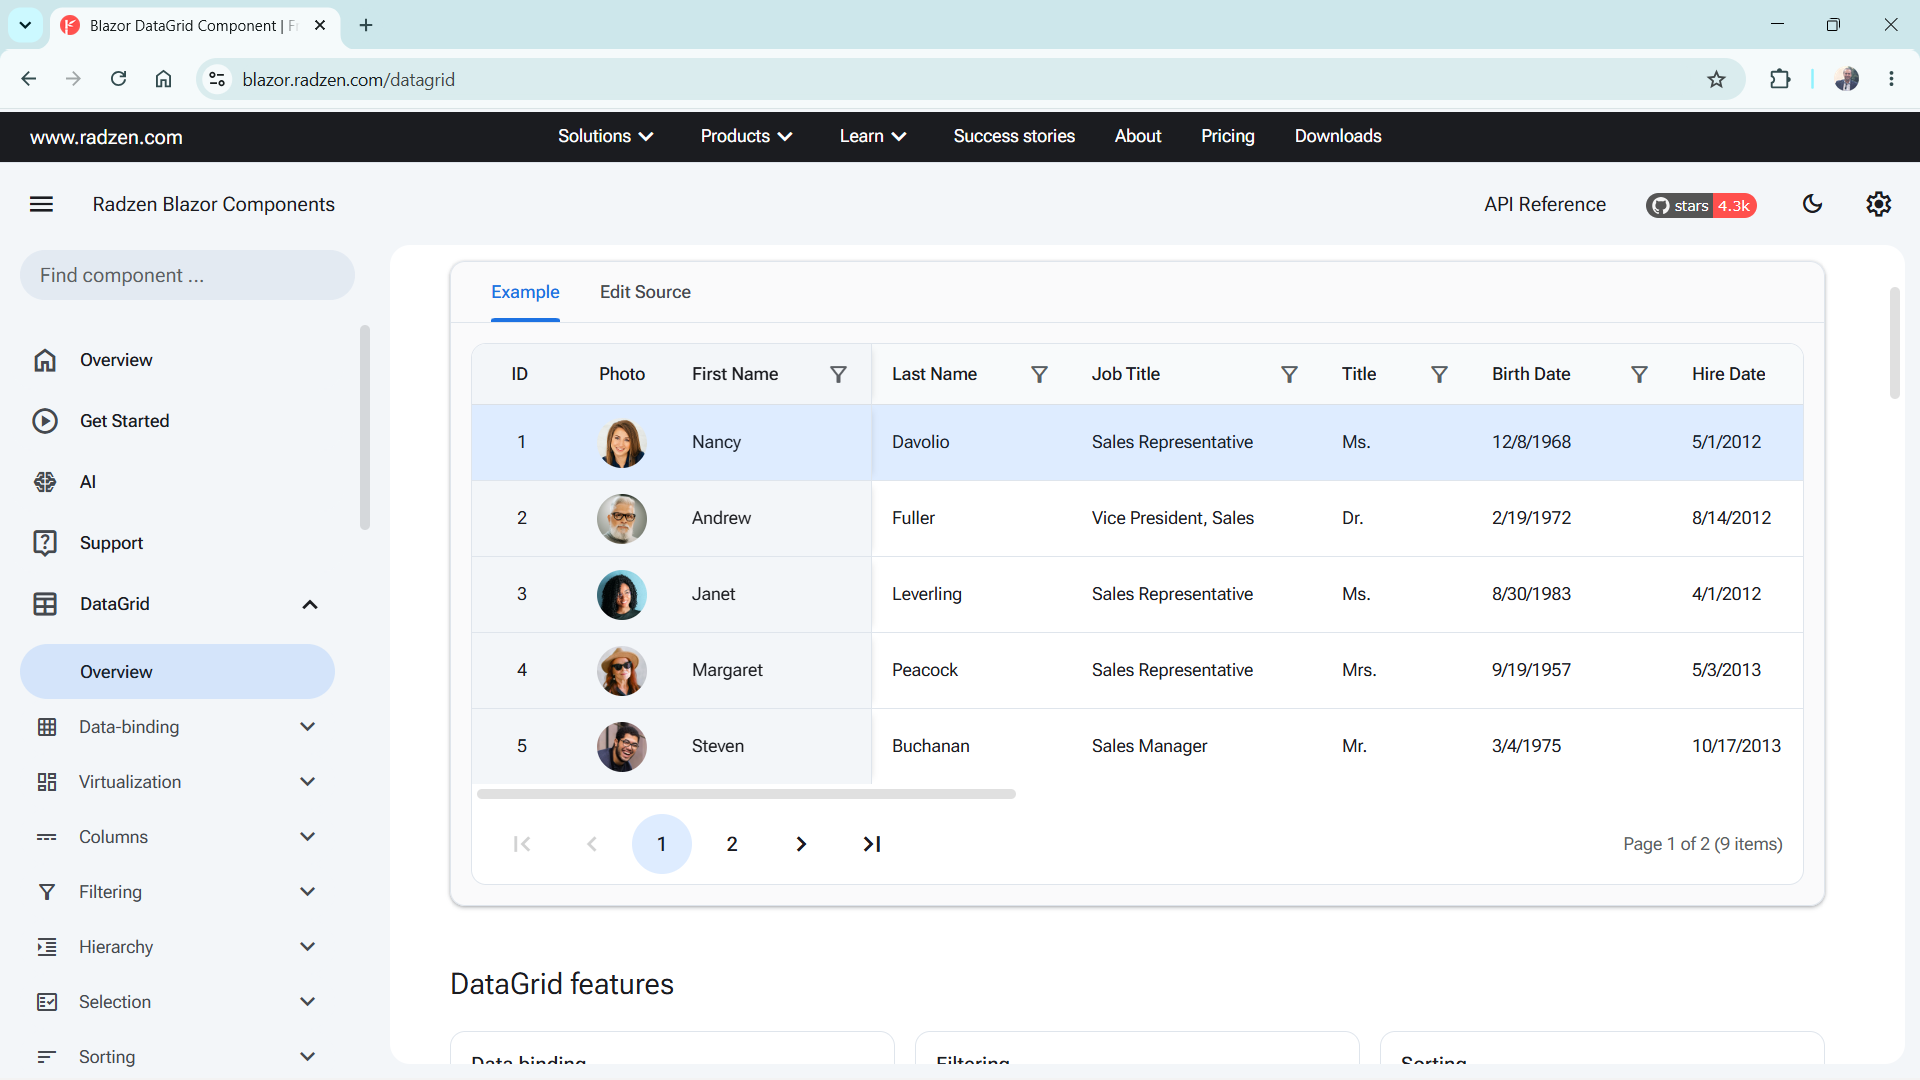Go to the previous grid page arrow
1920x1080 pixels.
pos(591,844)
